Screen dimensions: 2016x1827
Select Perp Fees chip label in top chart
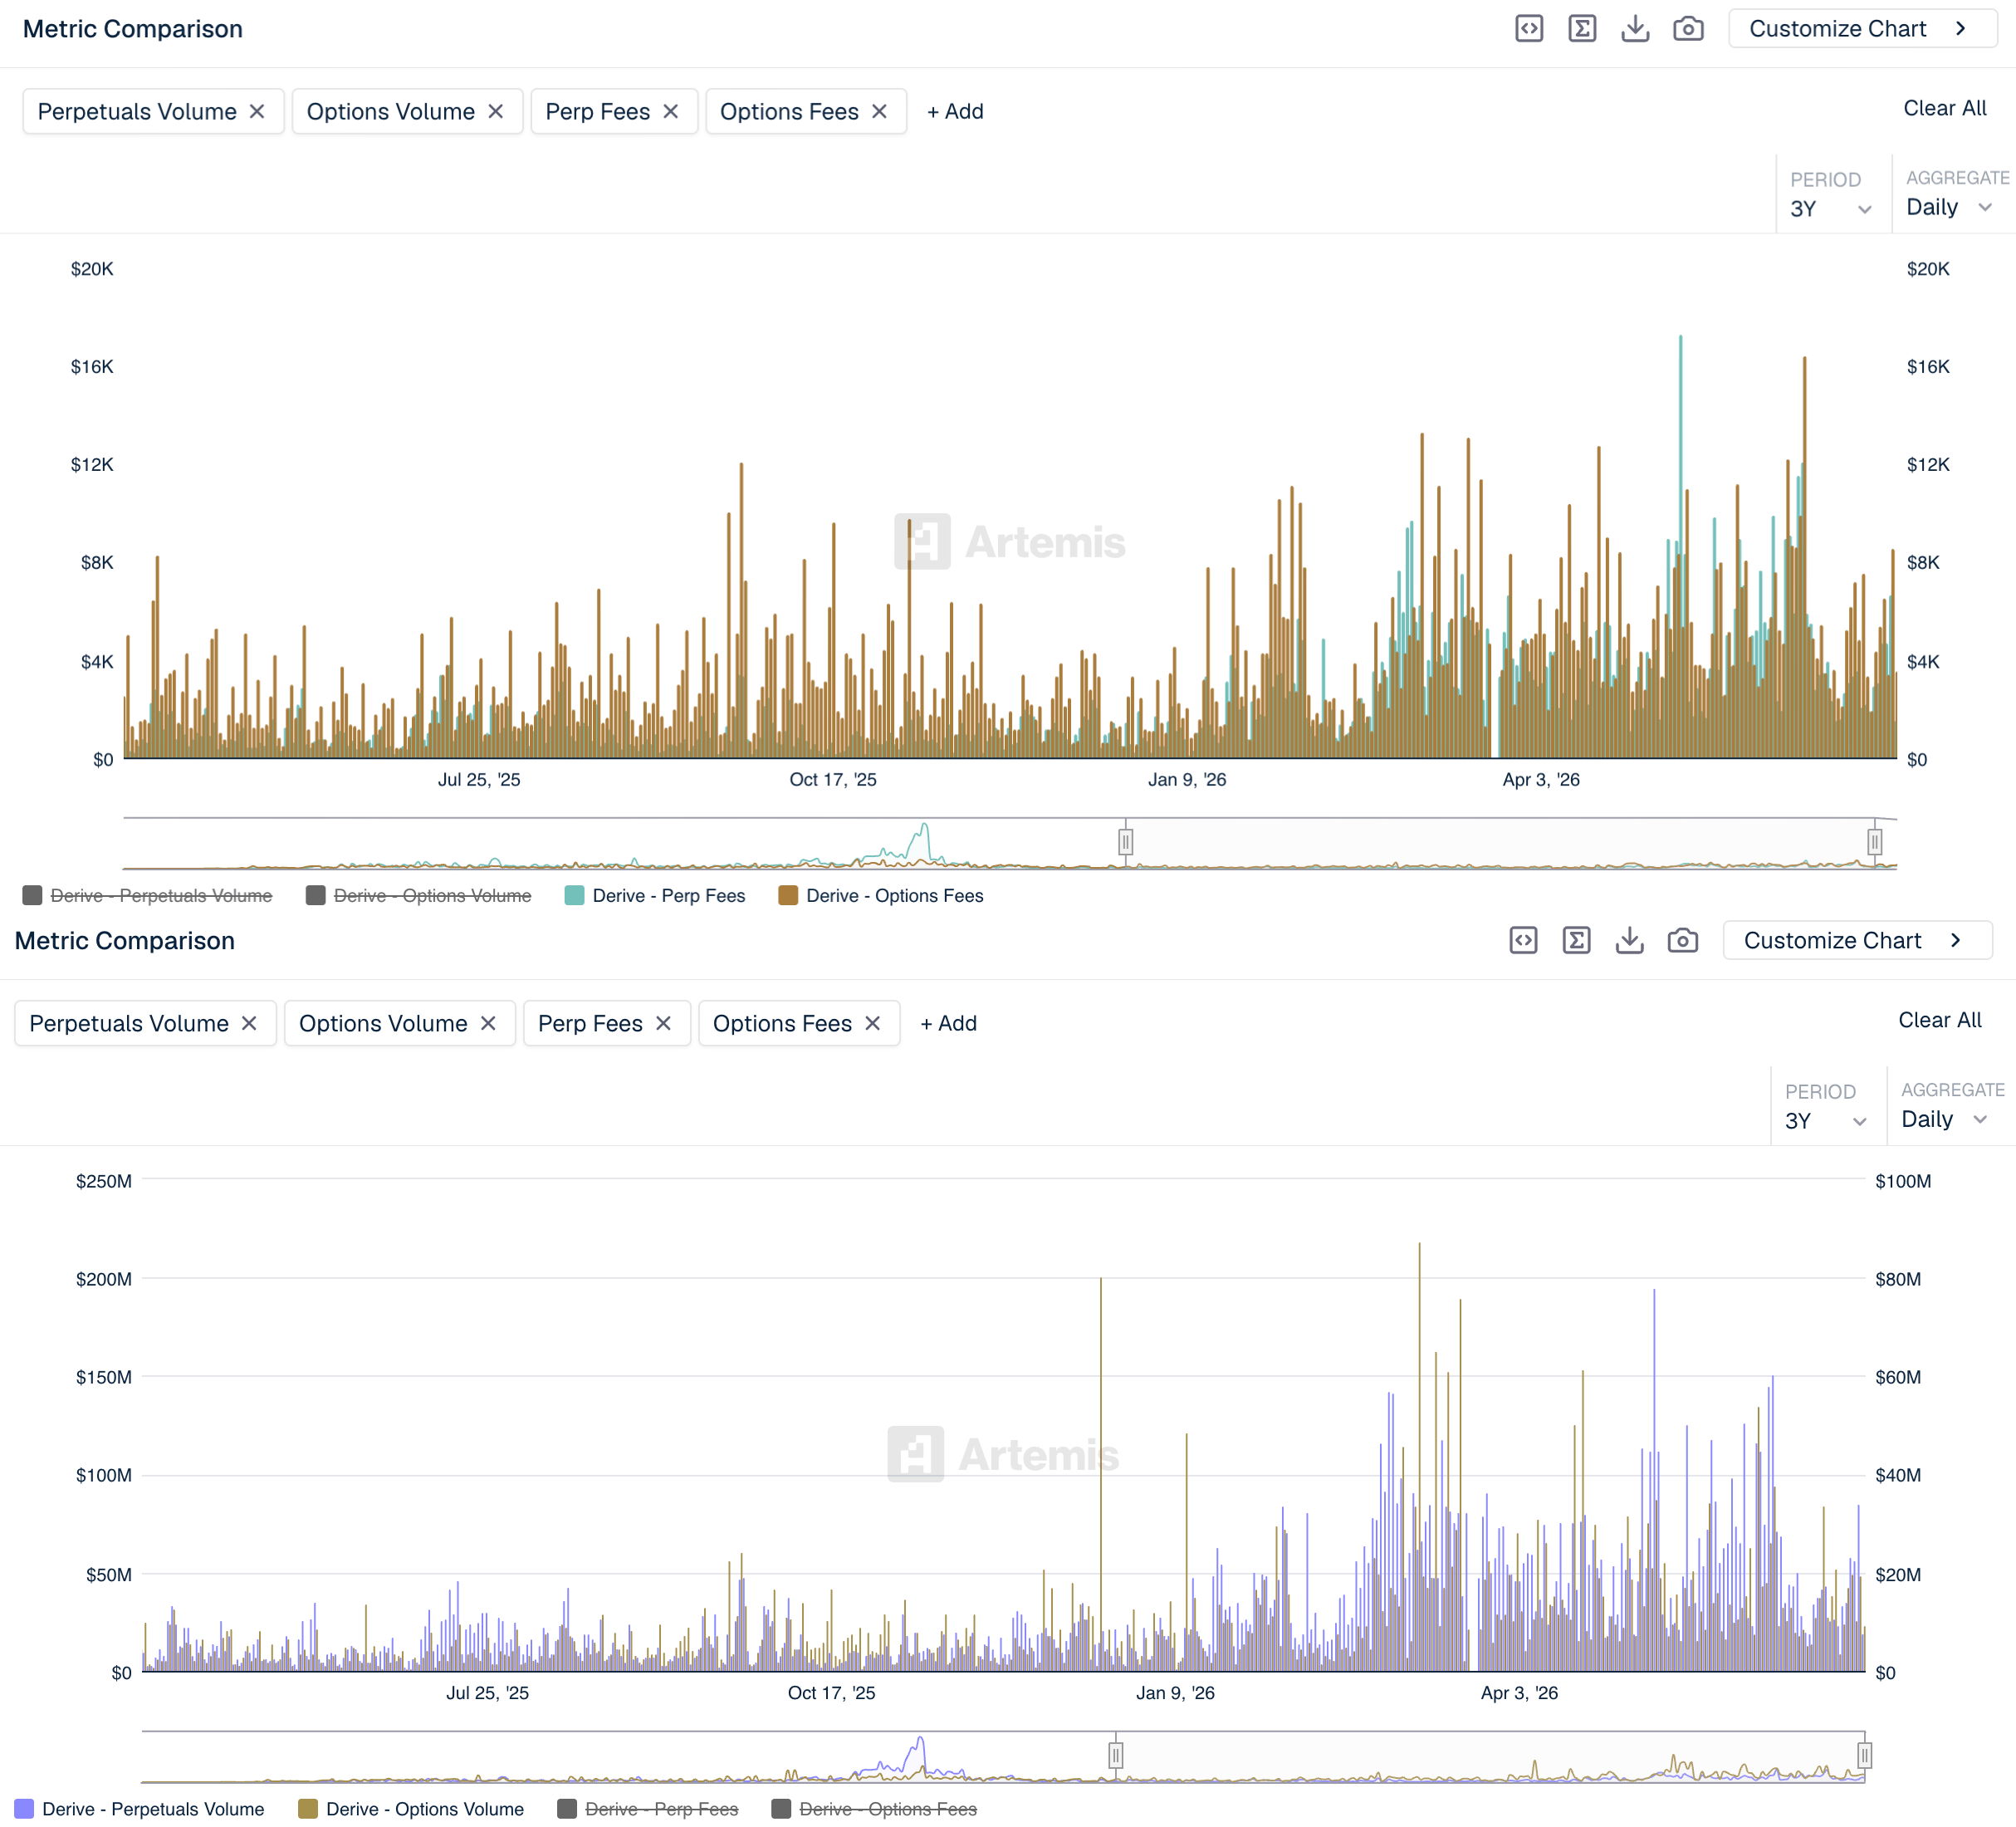597,111
